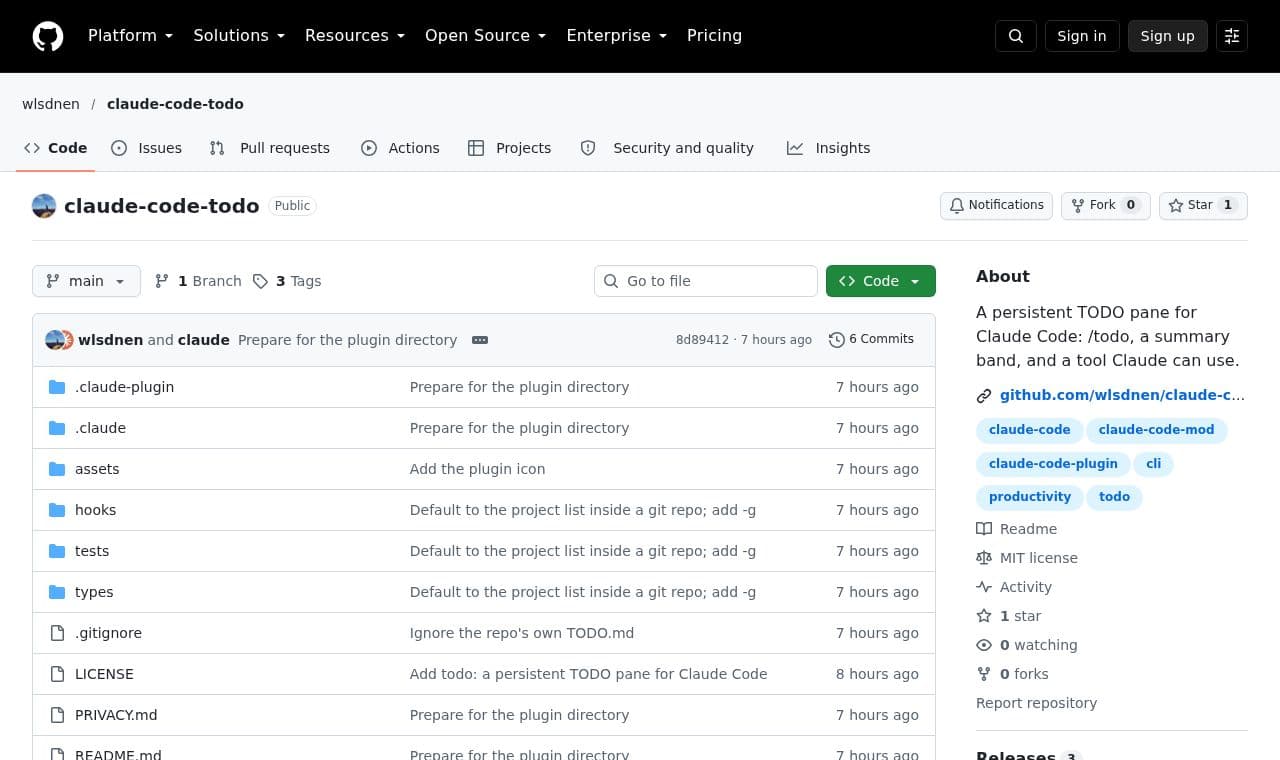Expand the Solutions menu
Screen dimensions: 1280x760
click(239, 36)
